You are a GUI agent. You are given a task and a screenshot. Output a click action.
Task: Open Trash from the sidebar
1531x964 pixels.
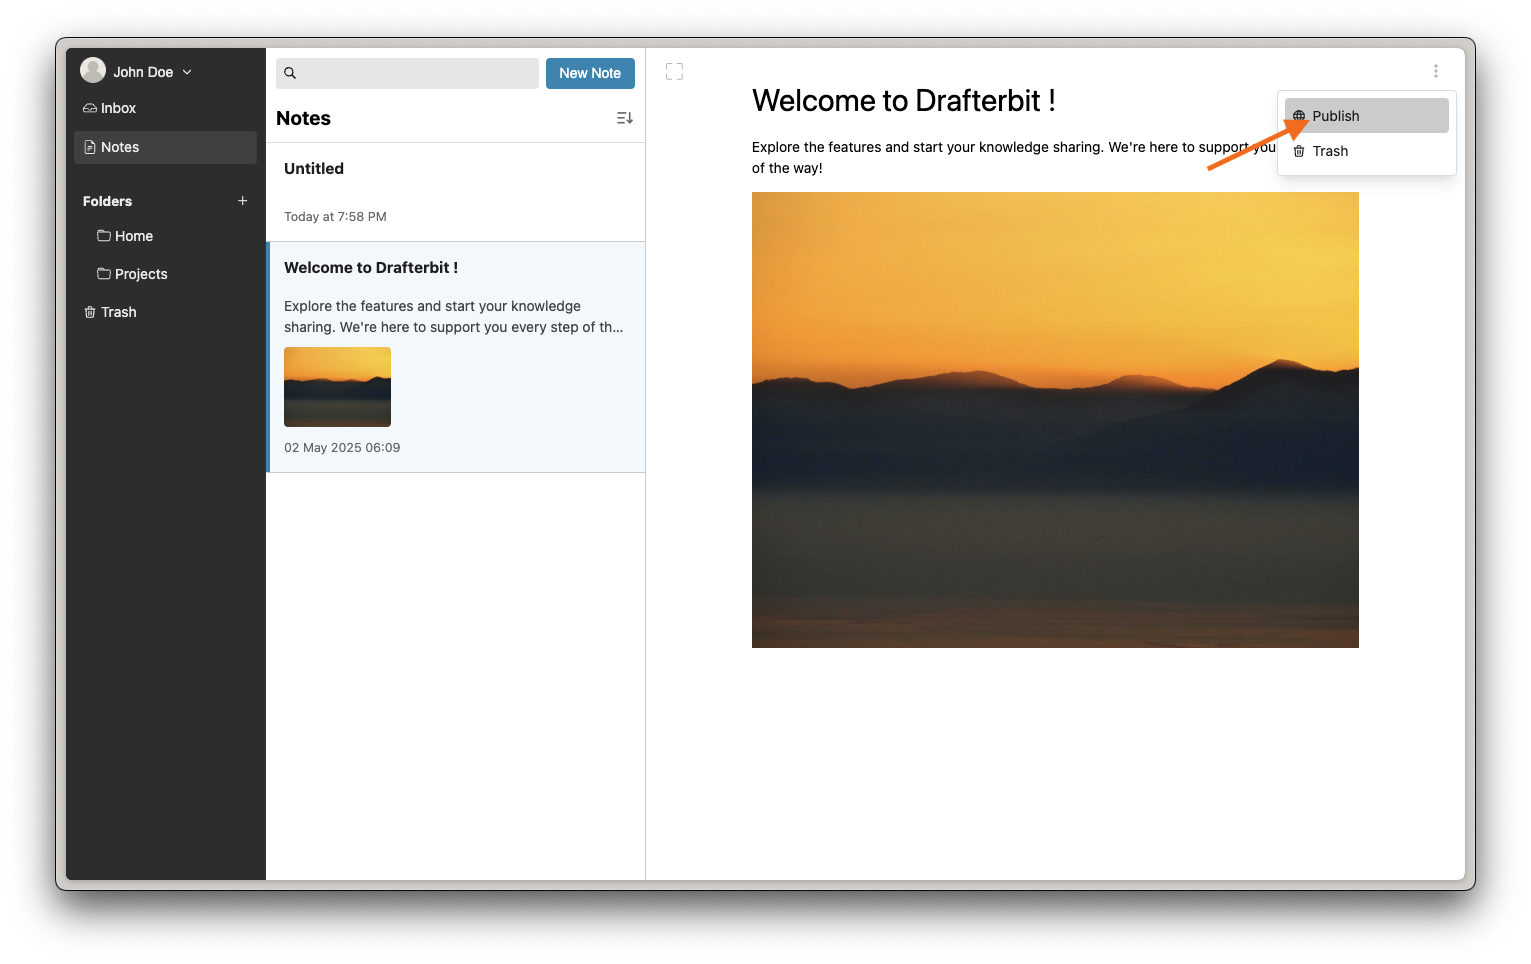(x=118, y=311)
